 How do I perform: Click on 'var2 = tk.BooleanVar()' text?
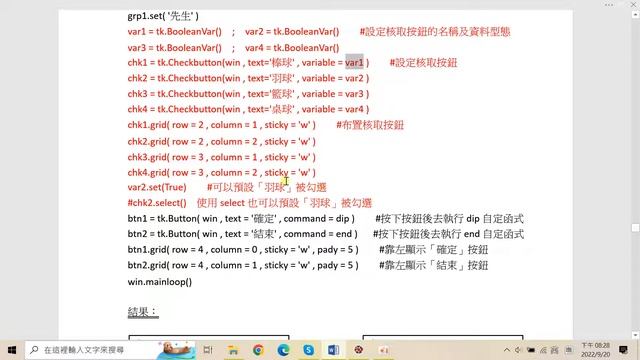[x=292, y=31]
